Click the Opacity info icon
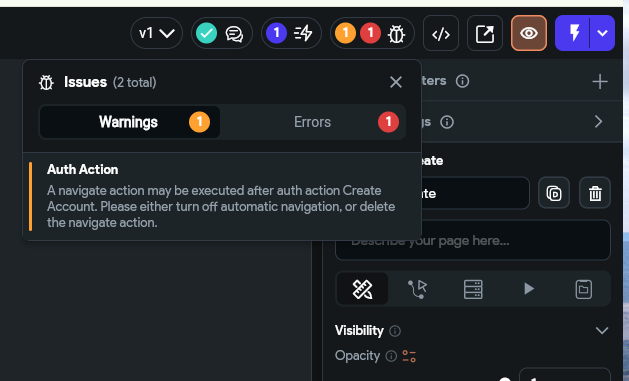The width and height of the screenshot is (629, 381). tap(391, 356)
